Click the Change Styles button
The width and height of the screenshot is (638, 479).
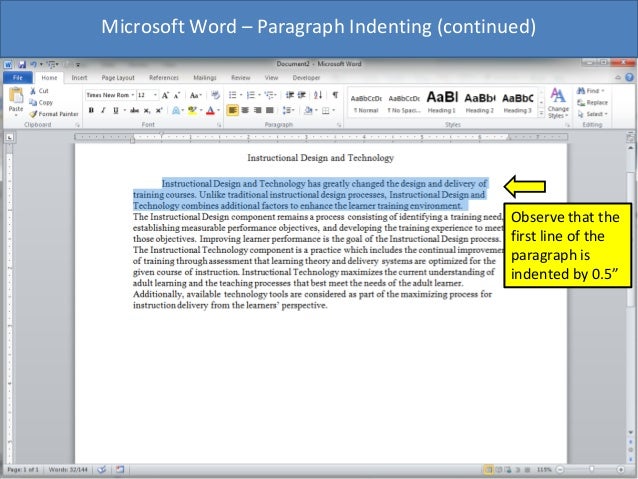tap(558, 103)
